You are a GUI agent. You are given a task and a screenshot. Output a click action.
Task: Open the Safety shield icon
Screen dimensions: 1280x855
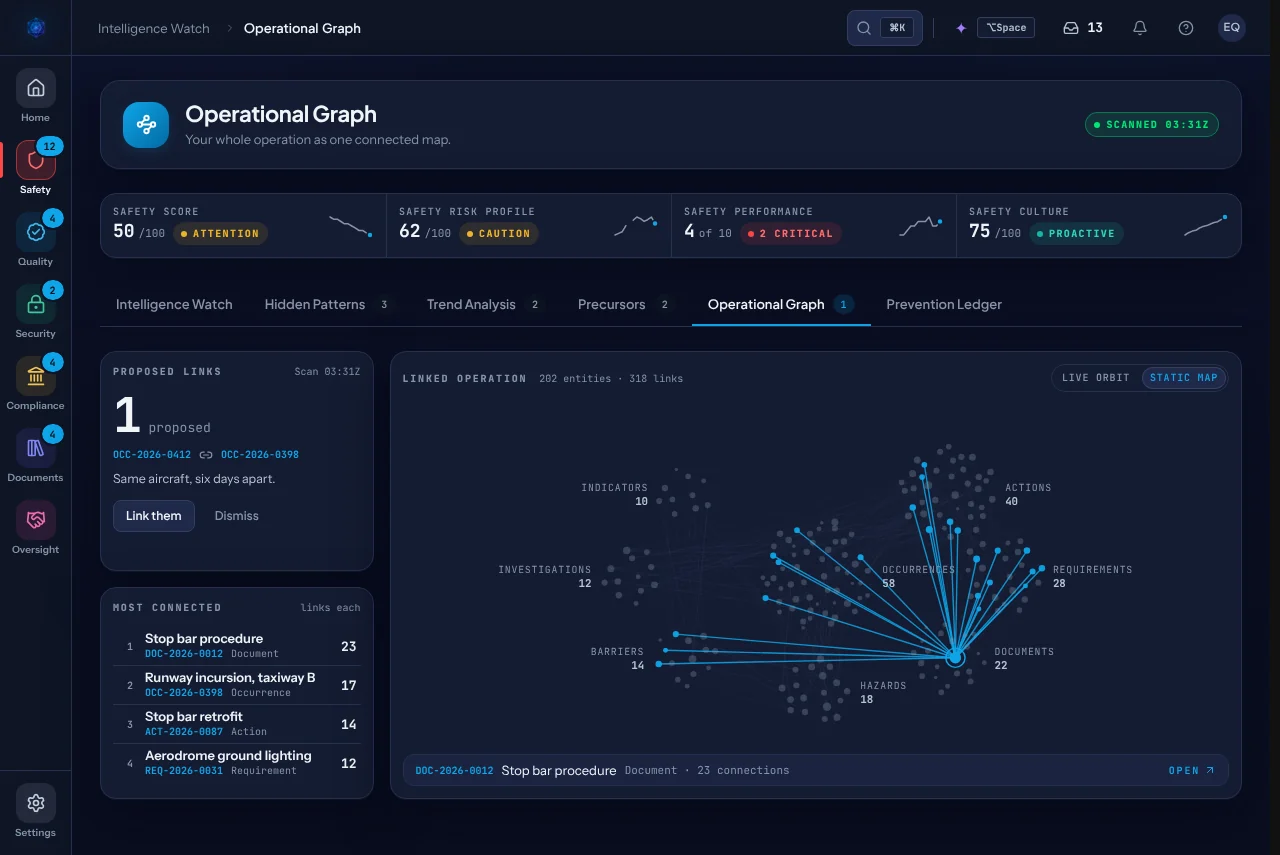click(35, 160)
